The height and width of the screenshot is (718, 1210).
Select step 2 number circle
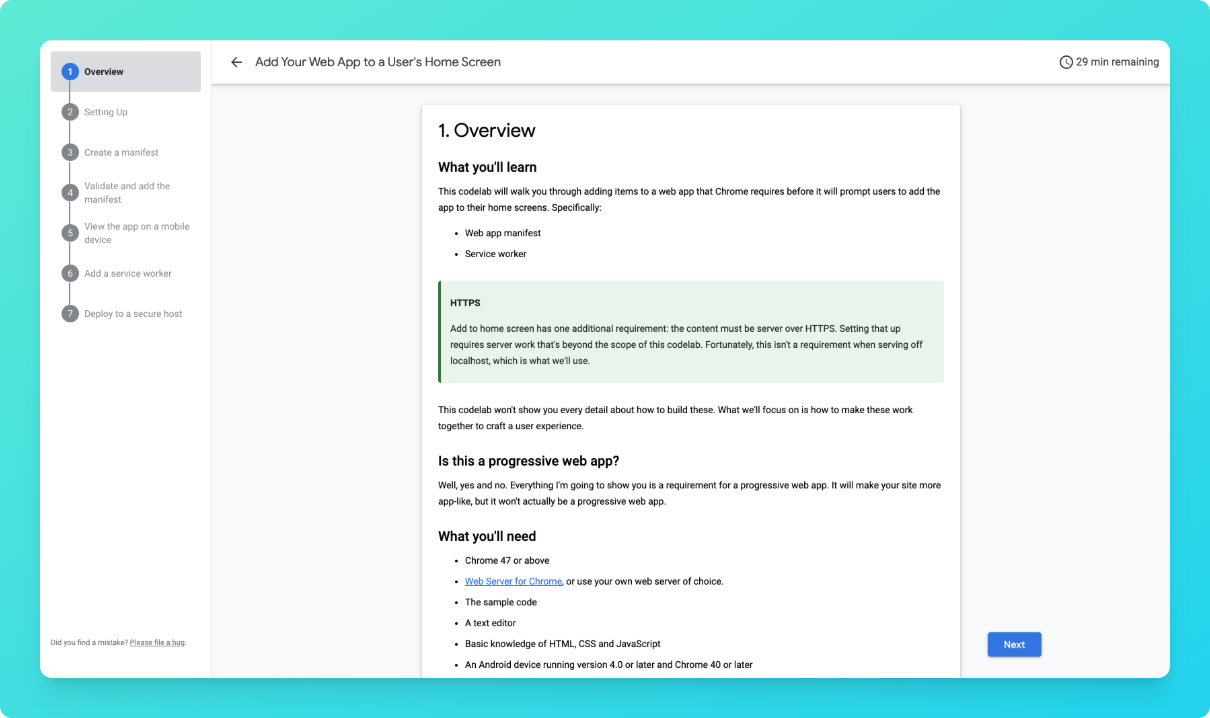click(x=70, y=112)
